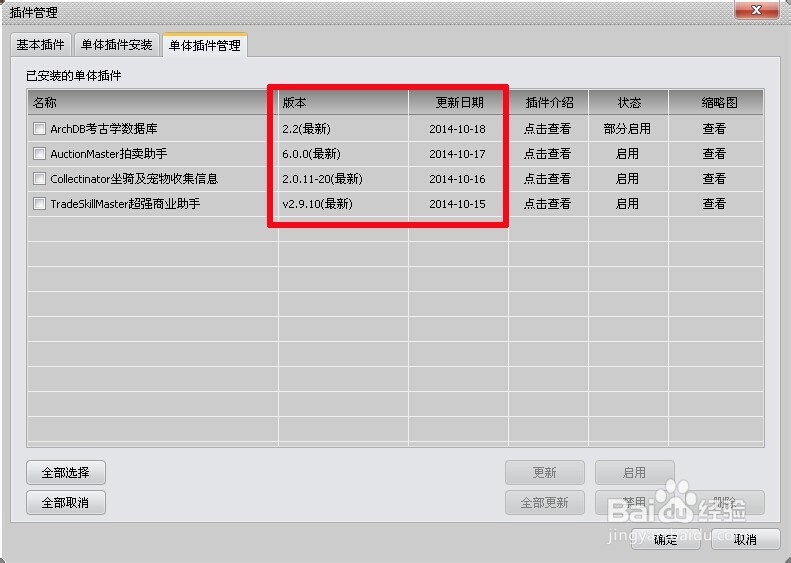This screenshot has height=563, width=791.
Task: Close the 插件管理 window
Action: pos(756,10)
